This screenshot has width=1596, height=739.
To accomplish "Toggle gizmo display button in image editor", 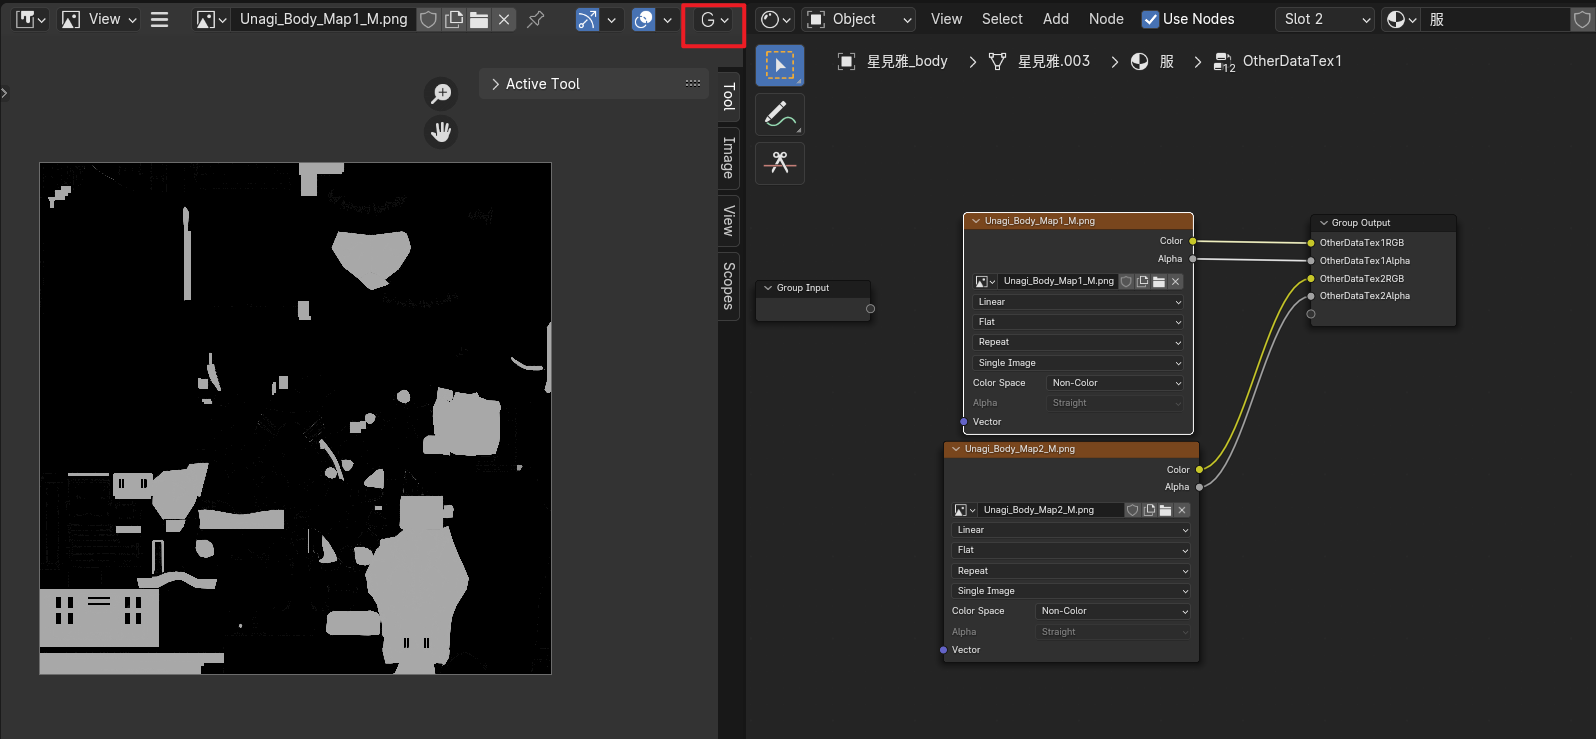I will (x=588, y=19).
